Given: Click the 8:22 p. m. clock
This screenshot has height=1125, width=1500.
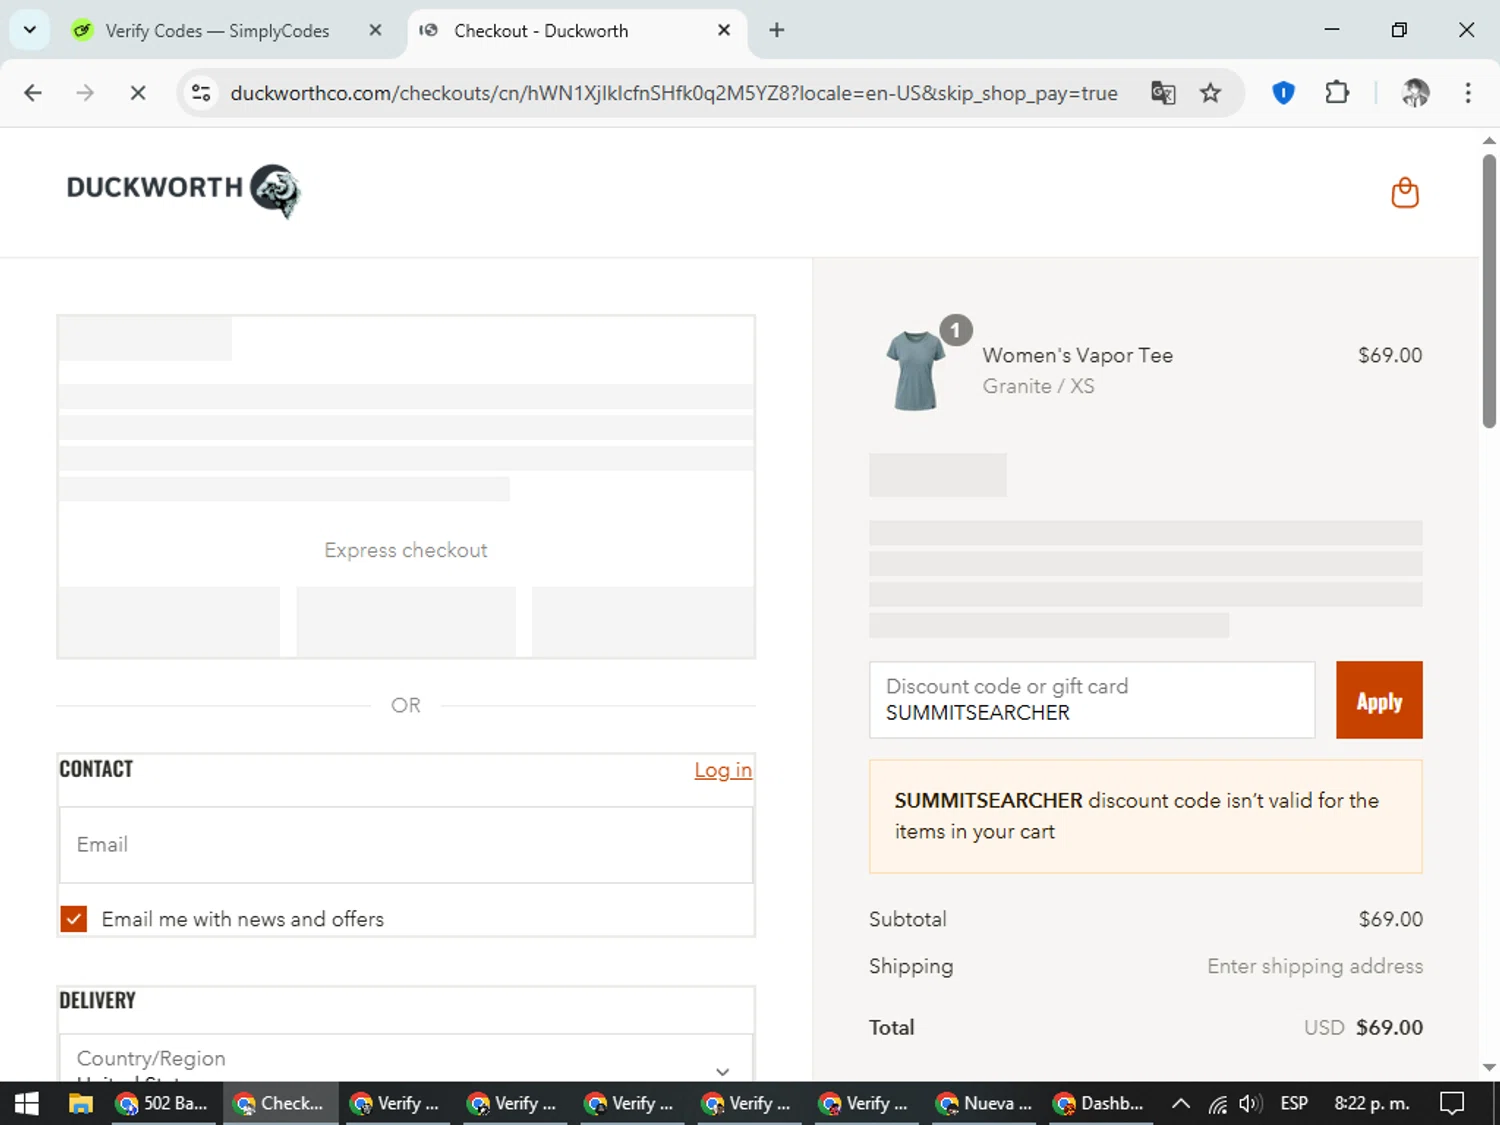Looking at the screenshot, I should click(1371, 1103).
